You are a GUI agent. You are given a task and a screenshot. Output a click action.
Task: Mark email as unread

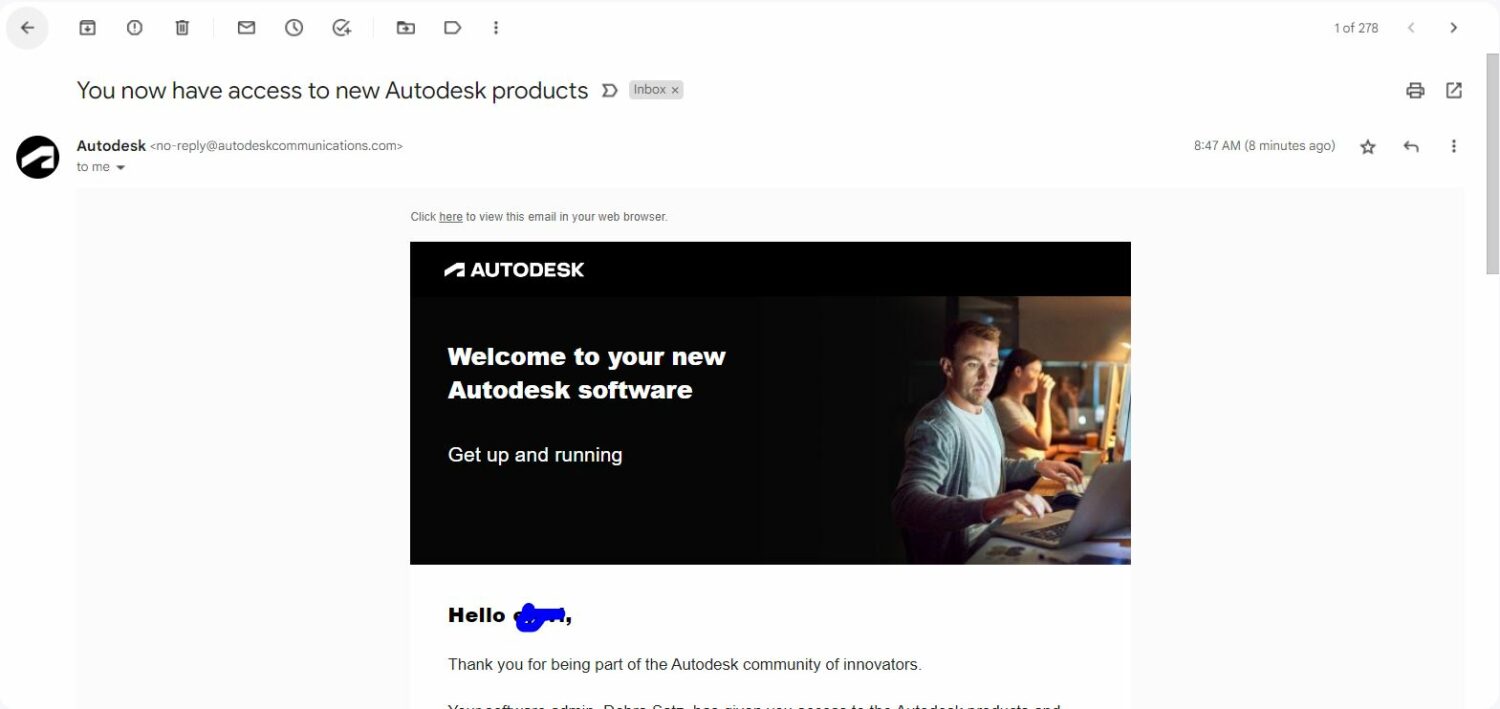click(246, 28)
